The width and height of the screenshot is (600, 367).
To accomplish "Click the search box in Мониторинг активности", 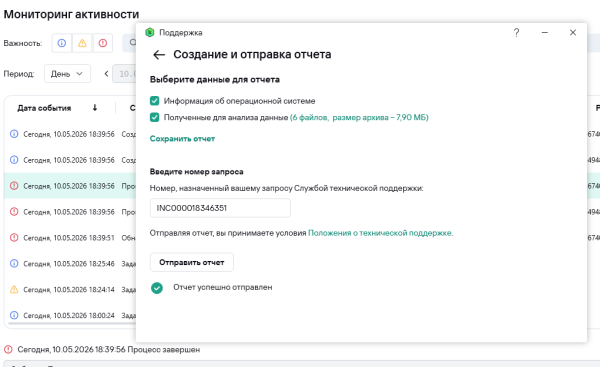I will (x=129, y=43).
